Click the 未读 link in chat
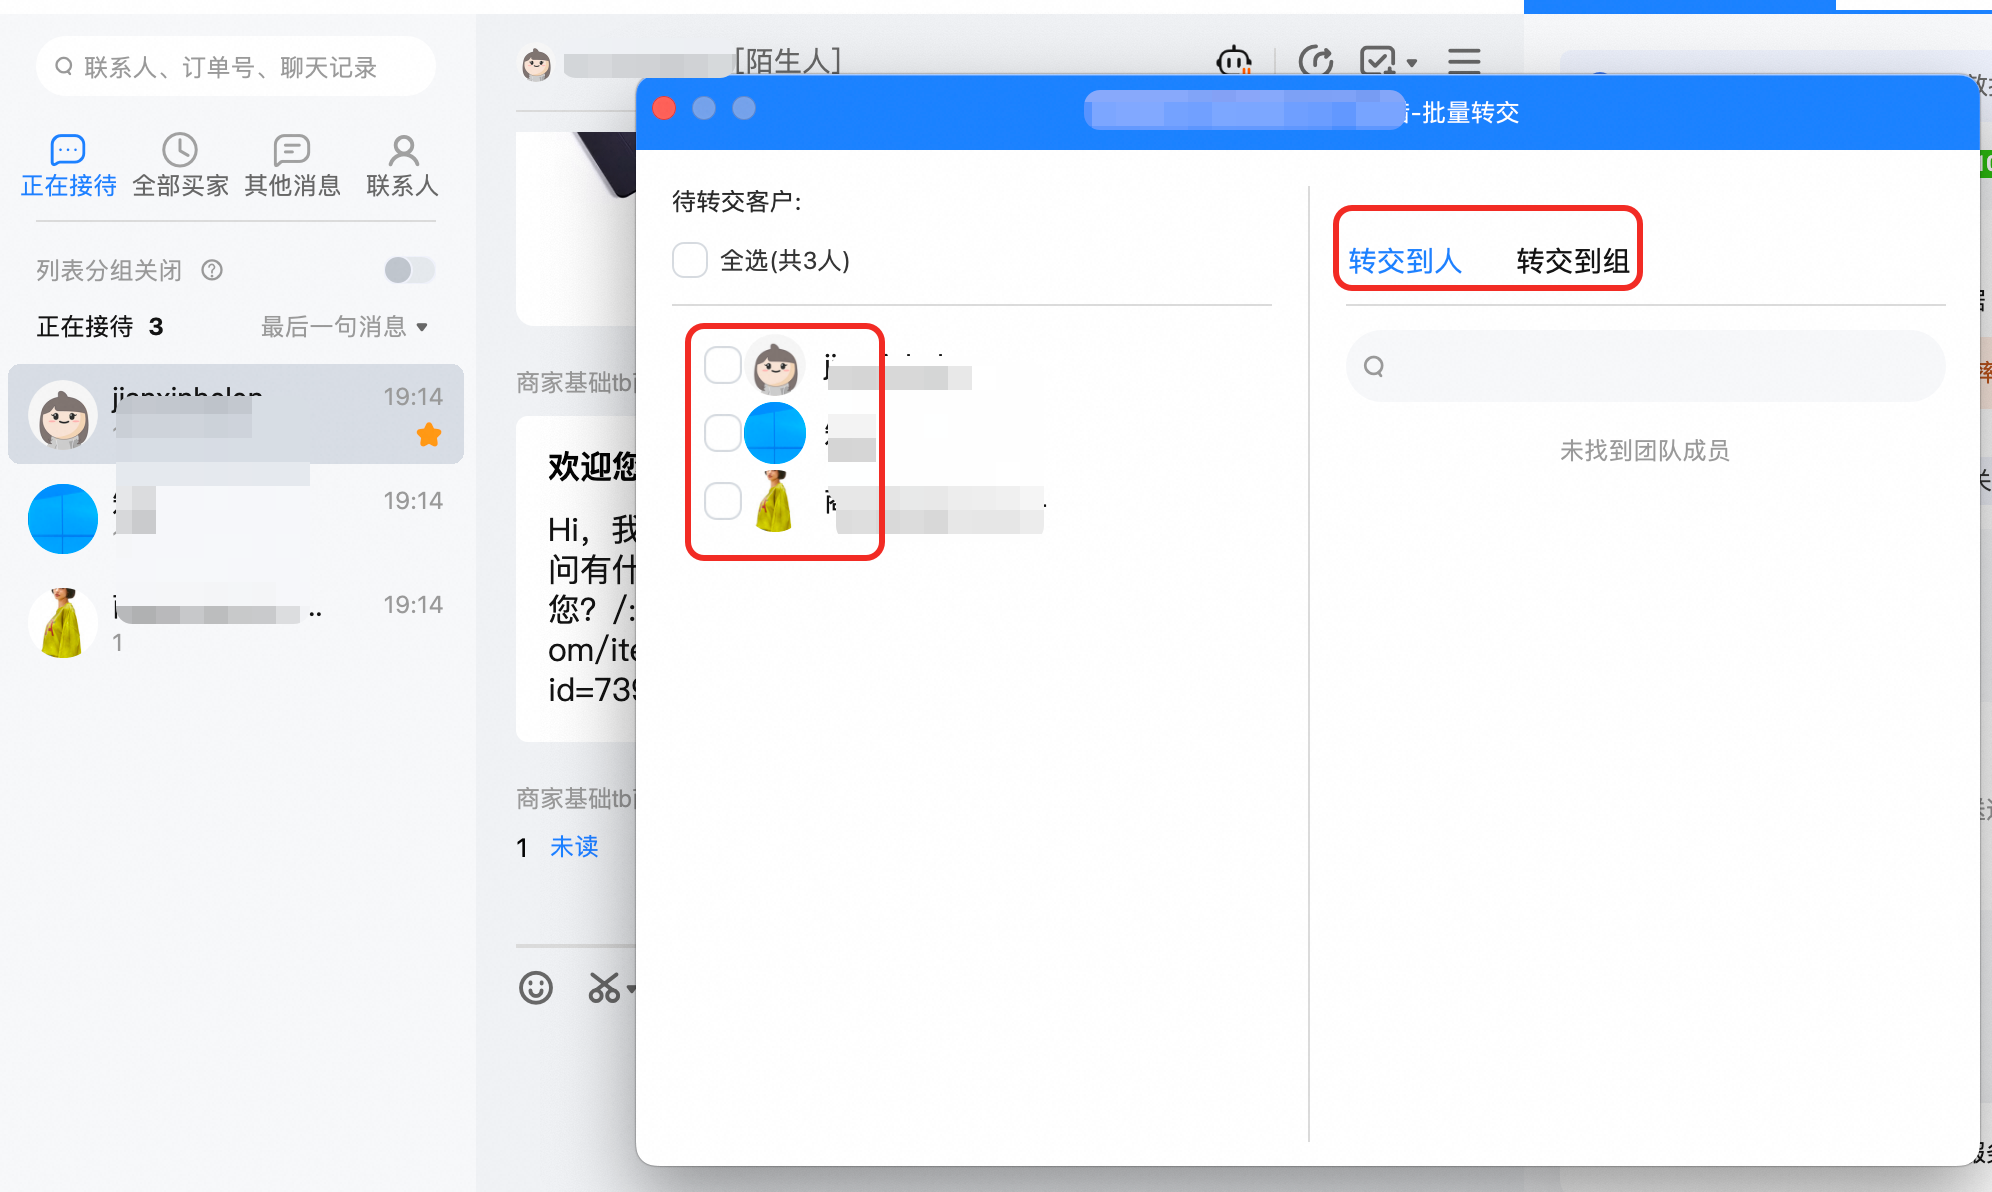The image size is (1992, 1192). pos(574,847)
